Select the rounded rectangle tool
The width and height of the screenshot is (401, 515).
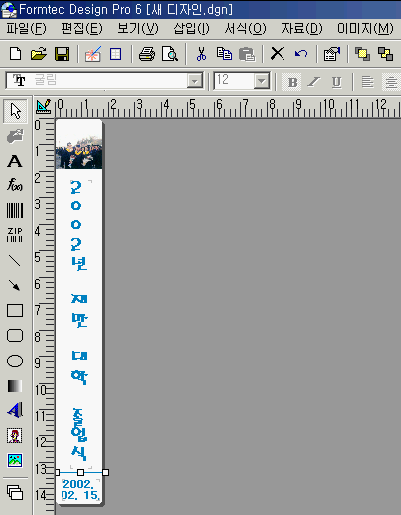15,336
